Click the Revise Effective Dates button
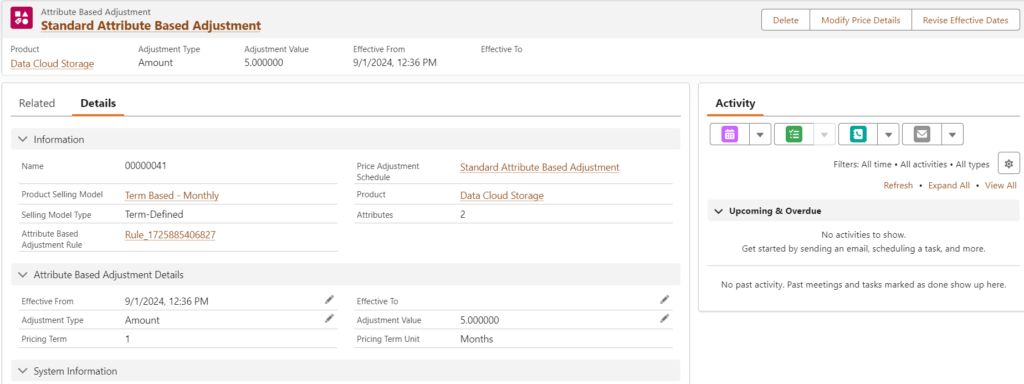Screen dimensions: 1024x384 tap(965, 20)
